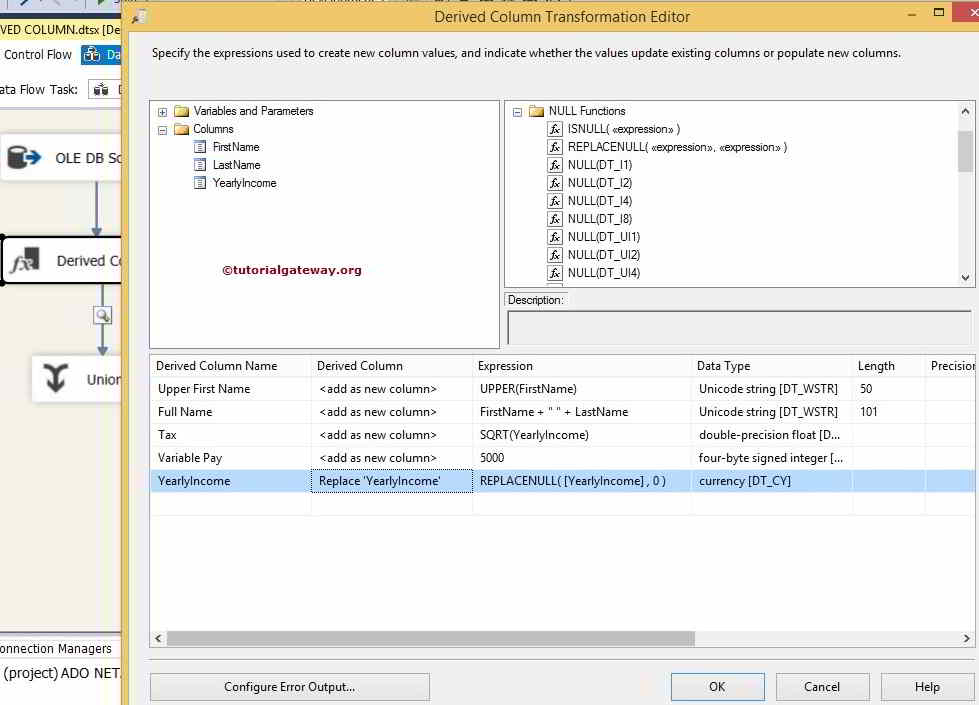Open Derived Column dropdown for Variable Pay row

(x=391, y=458)
